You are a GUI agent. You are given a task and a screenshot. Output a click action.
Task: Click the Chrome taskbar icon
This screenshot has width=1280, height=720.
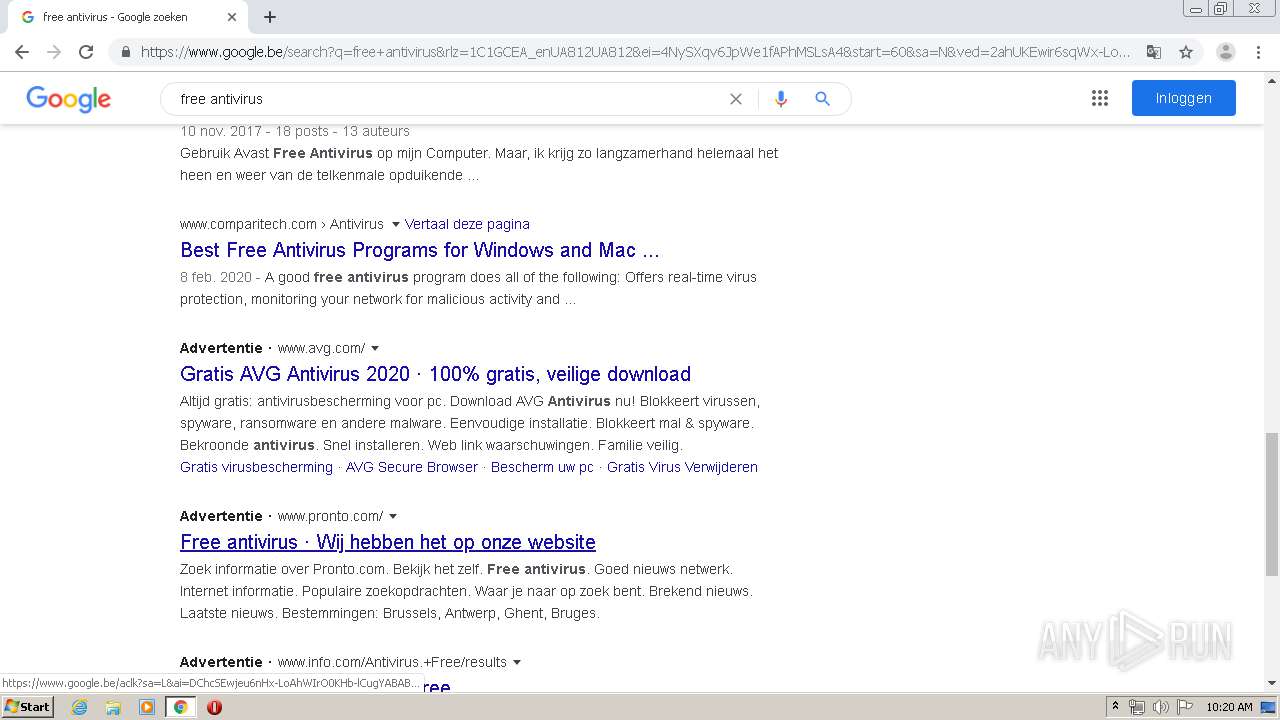click(180, 707)
